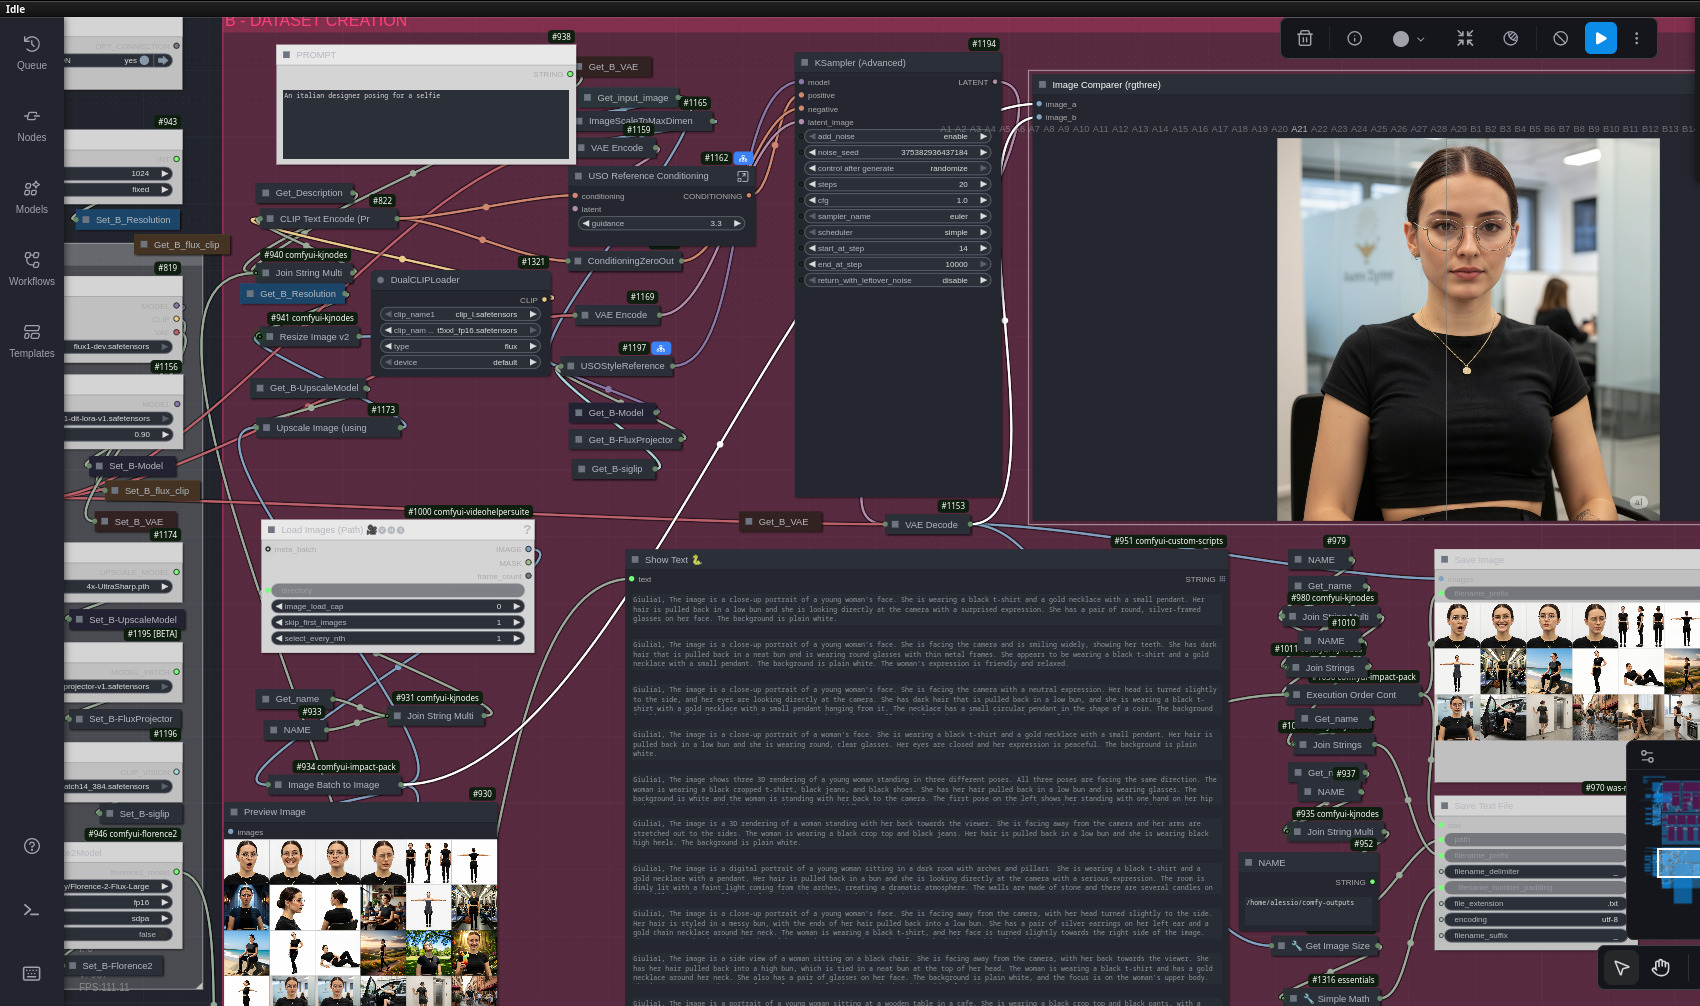Adjust the guidance slider set to 3.3

tap(661, 224)
